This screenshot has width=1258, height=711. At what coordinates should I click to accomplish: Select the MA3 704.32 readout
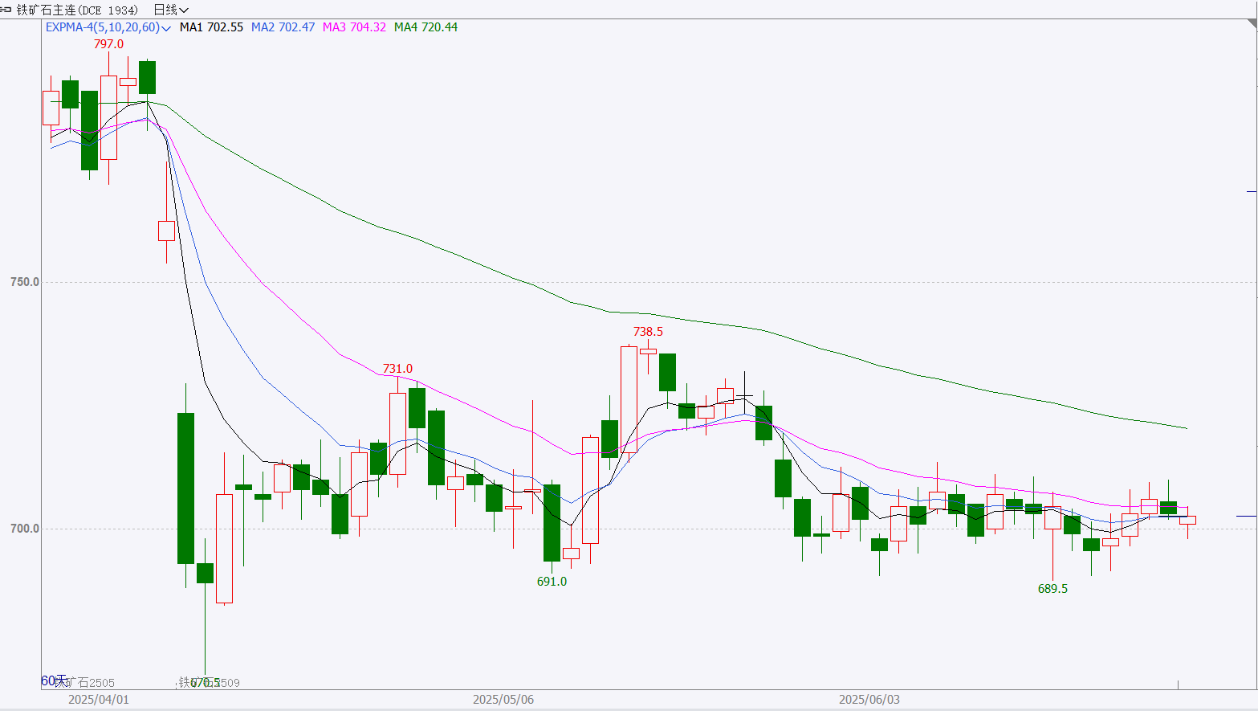click(355, 27)
